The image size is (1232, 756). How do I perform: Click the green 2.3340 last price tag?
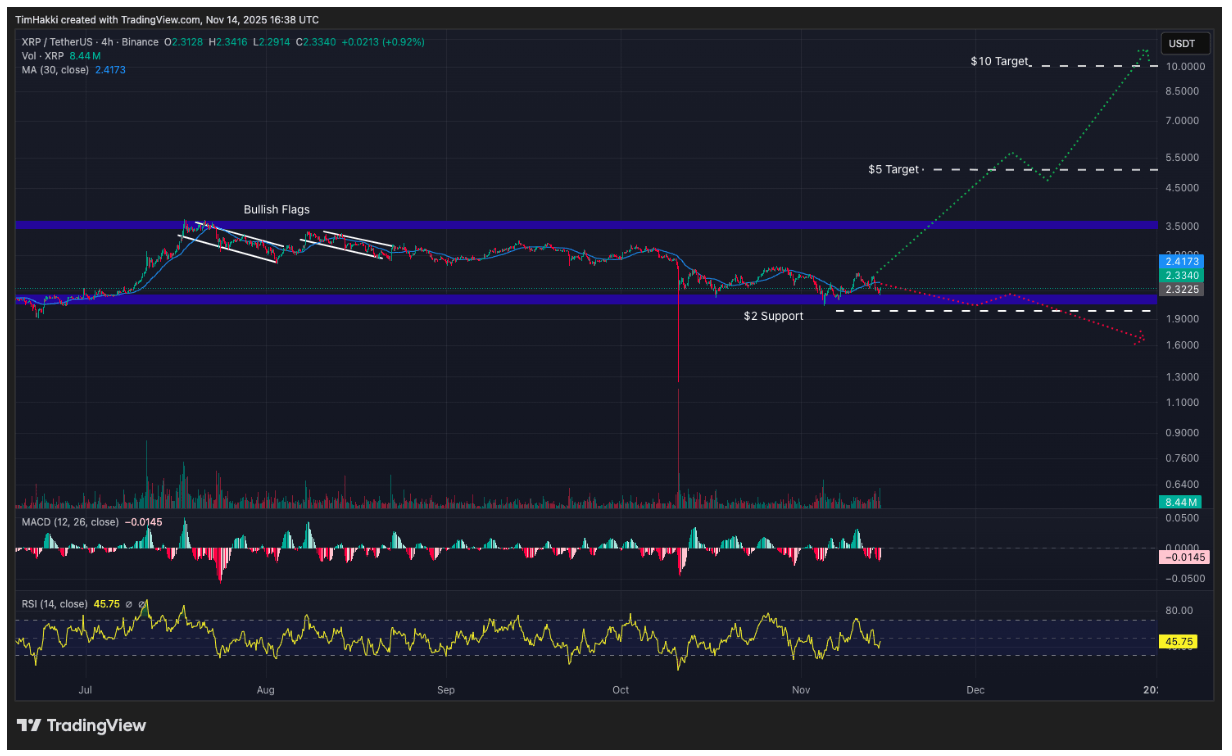click(x=1180, y=275)
